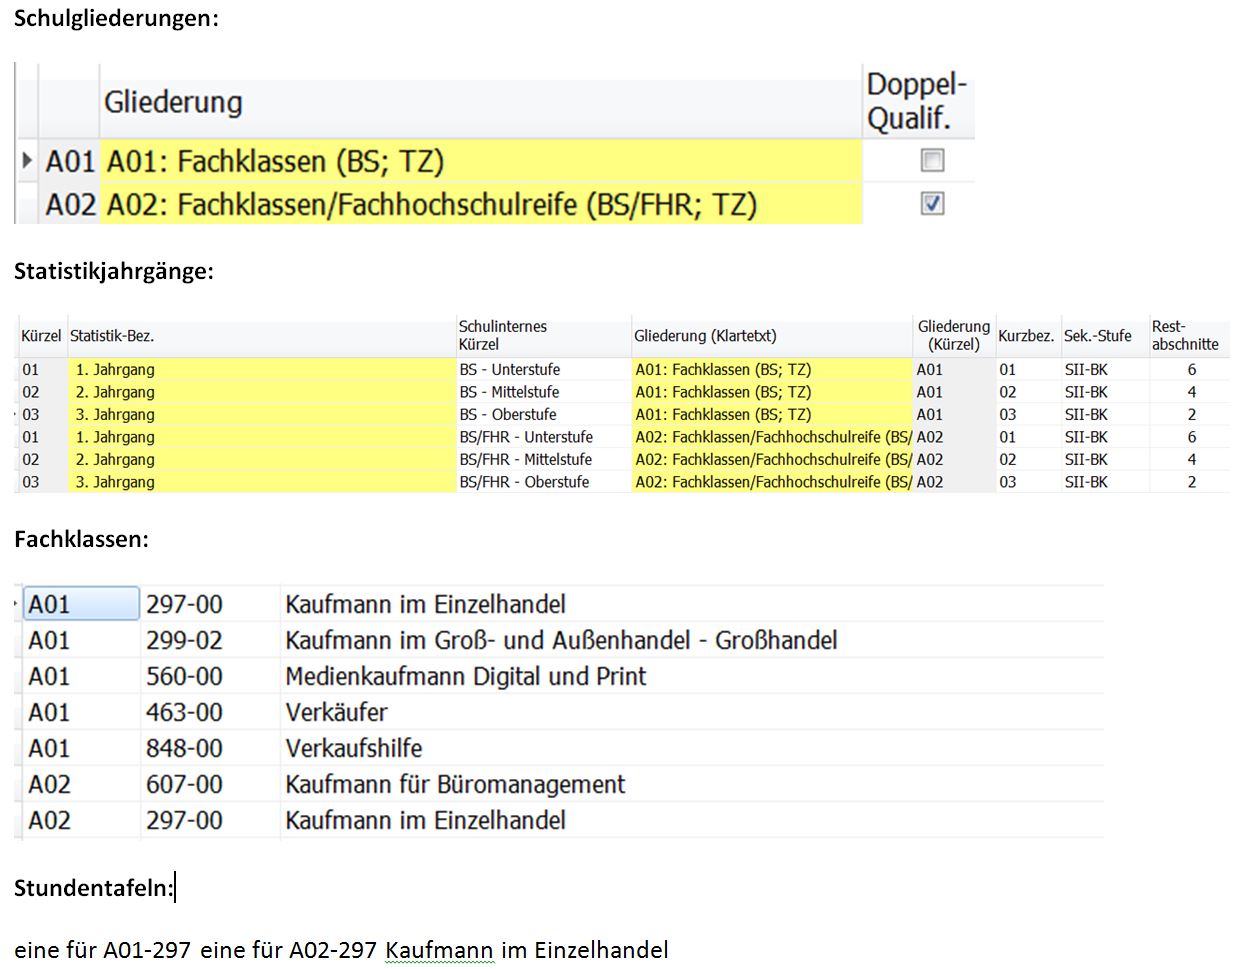
Task: Select the BS - Oberstufe cell
Action: tap(544, 414)
